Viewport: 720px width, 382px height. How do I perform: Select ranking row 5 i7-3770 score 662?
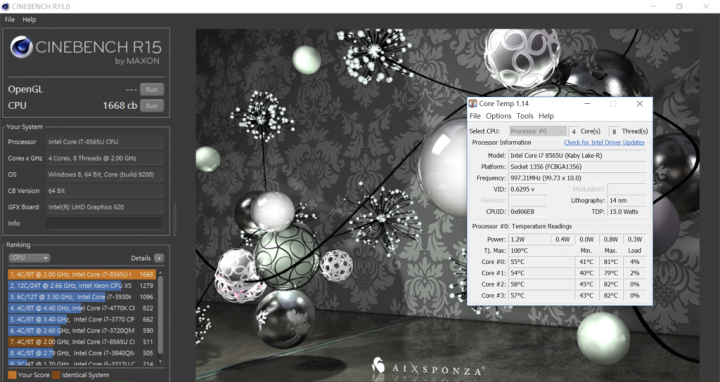coord(82,320)
